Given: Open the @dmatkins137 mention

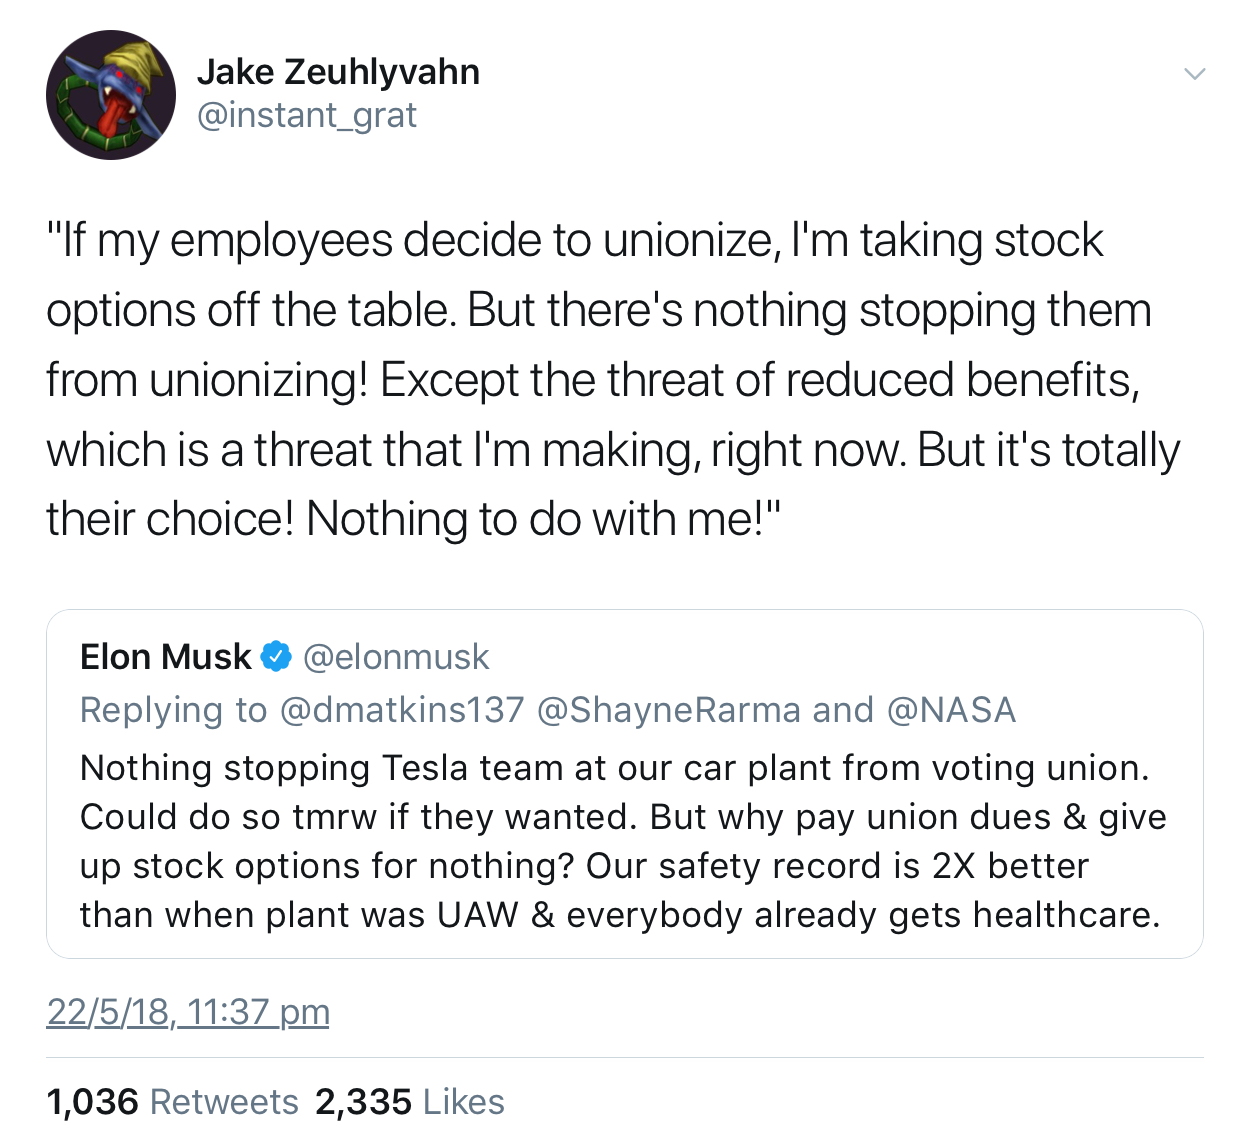Looking at the screenshot, I should click(x=402, y=710).
